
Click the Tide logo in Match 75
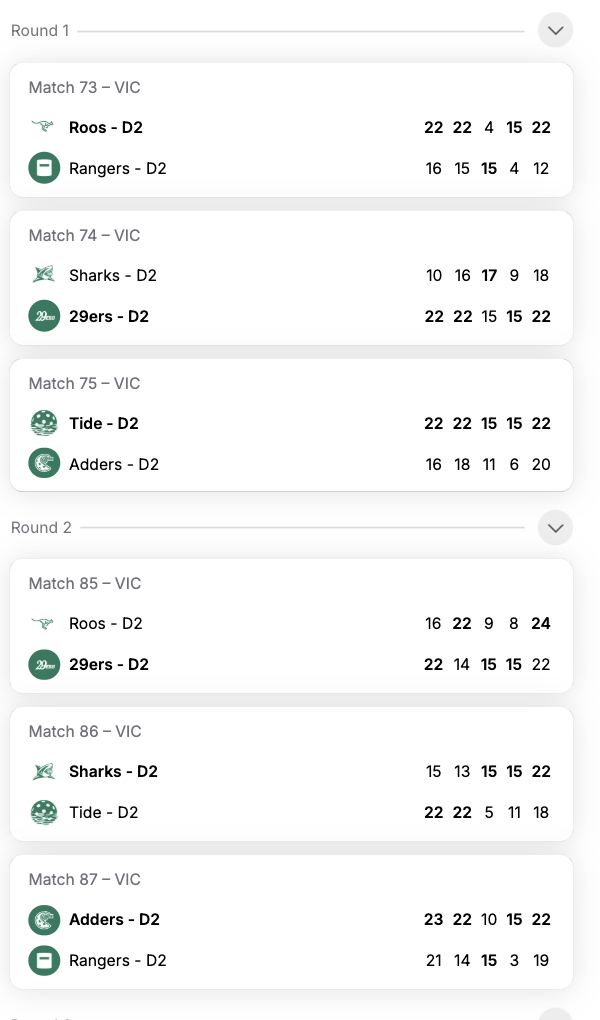click(44, 423)
